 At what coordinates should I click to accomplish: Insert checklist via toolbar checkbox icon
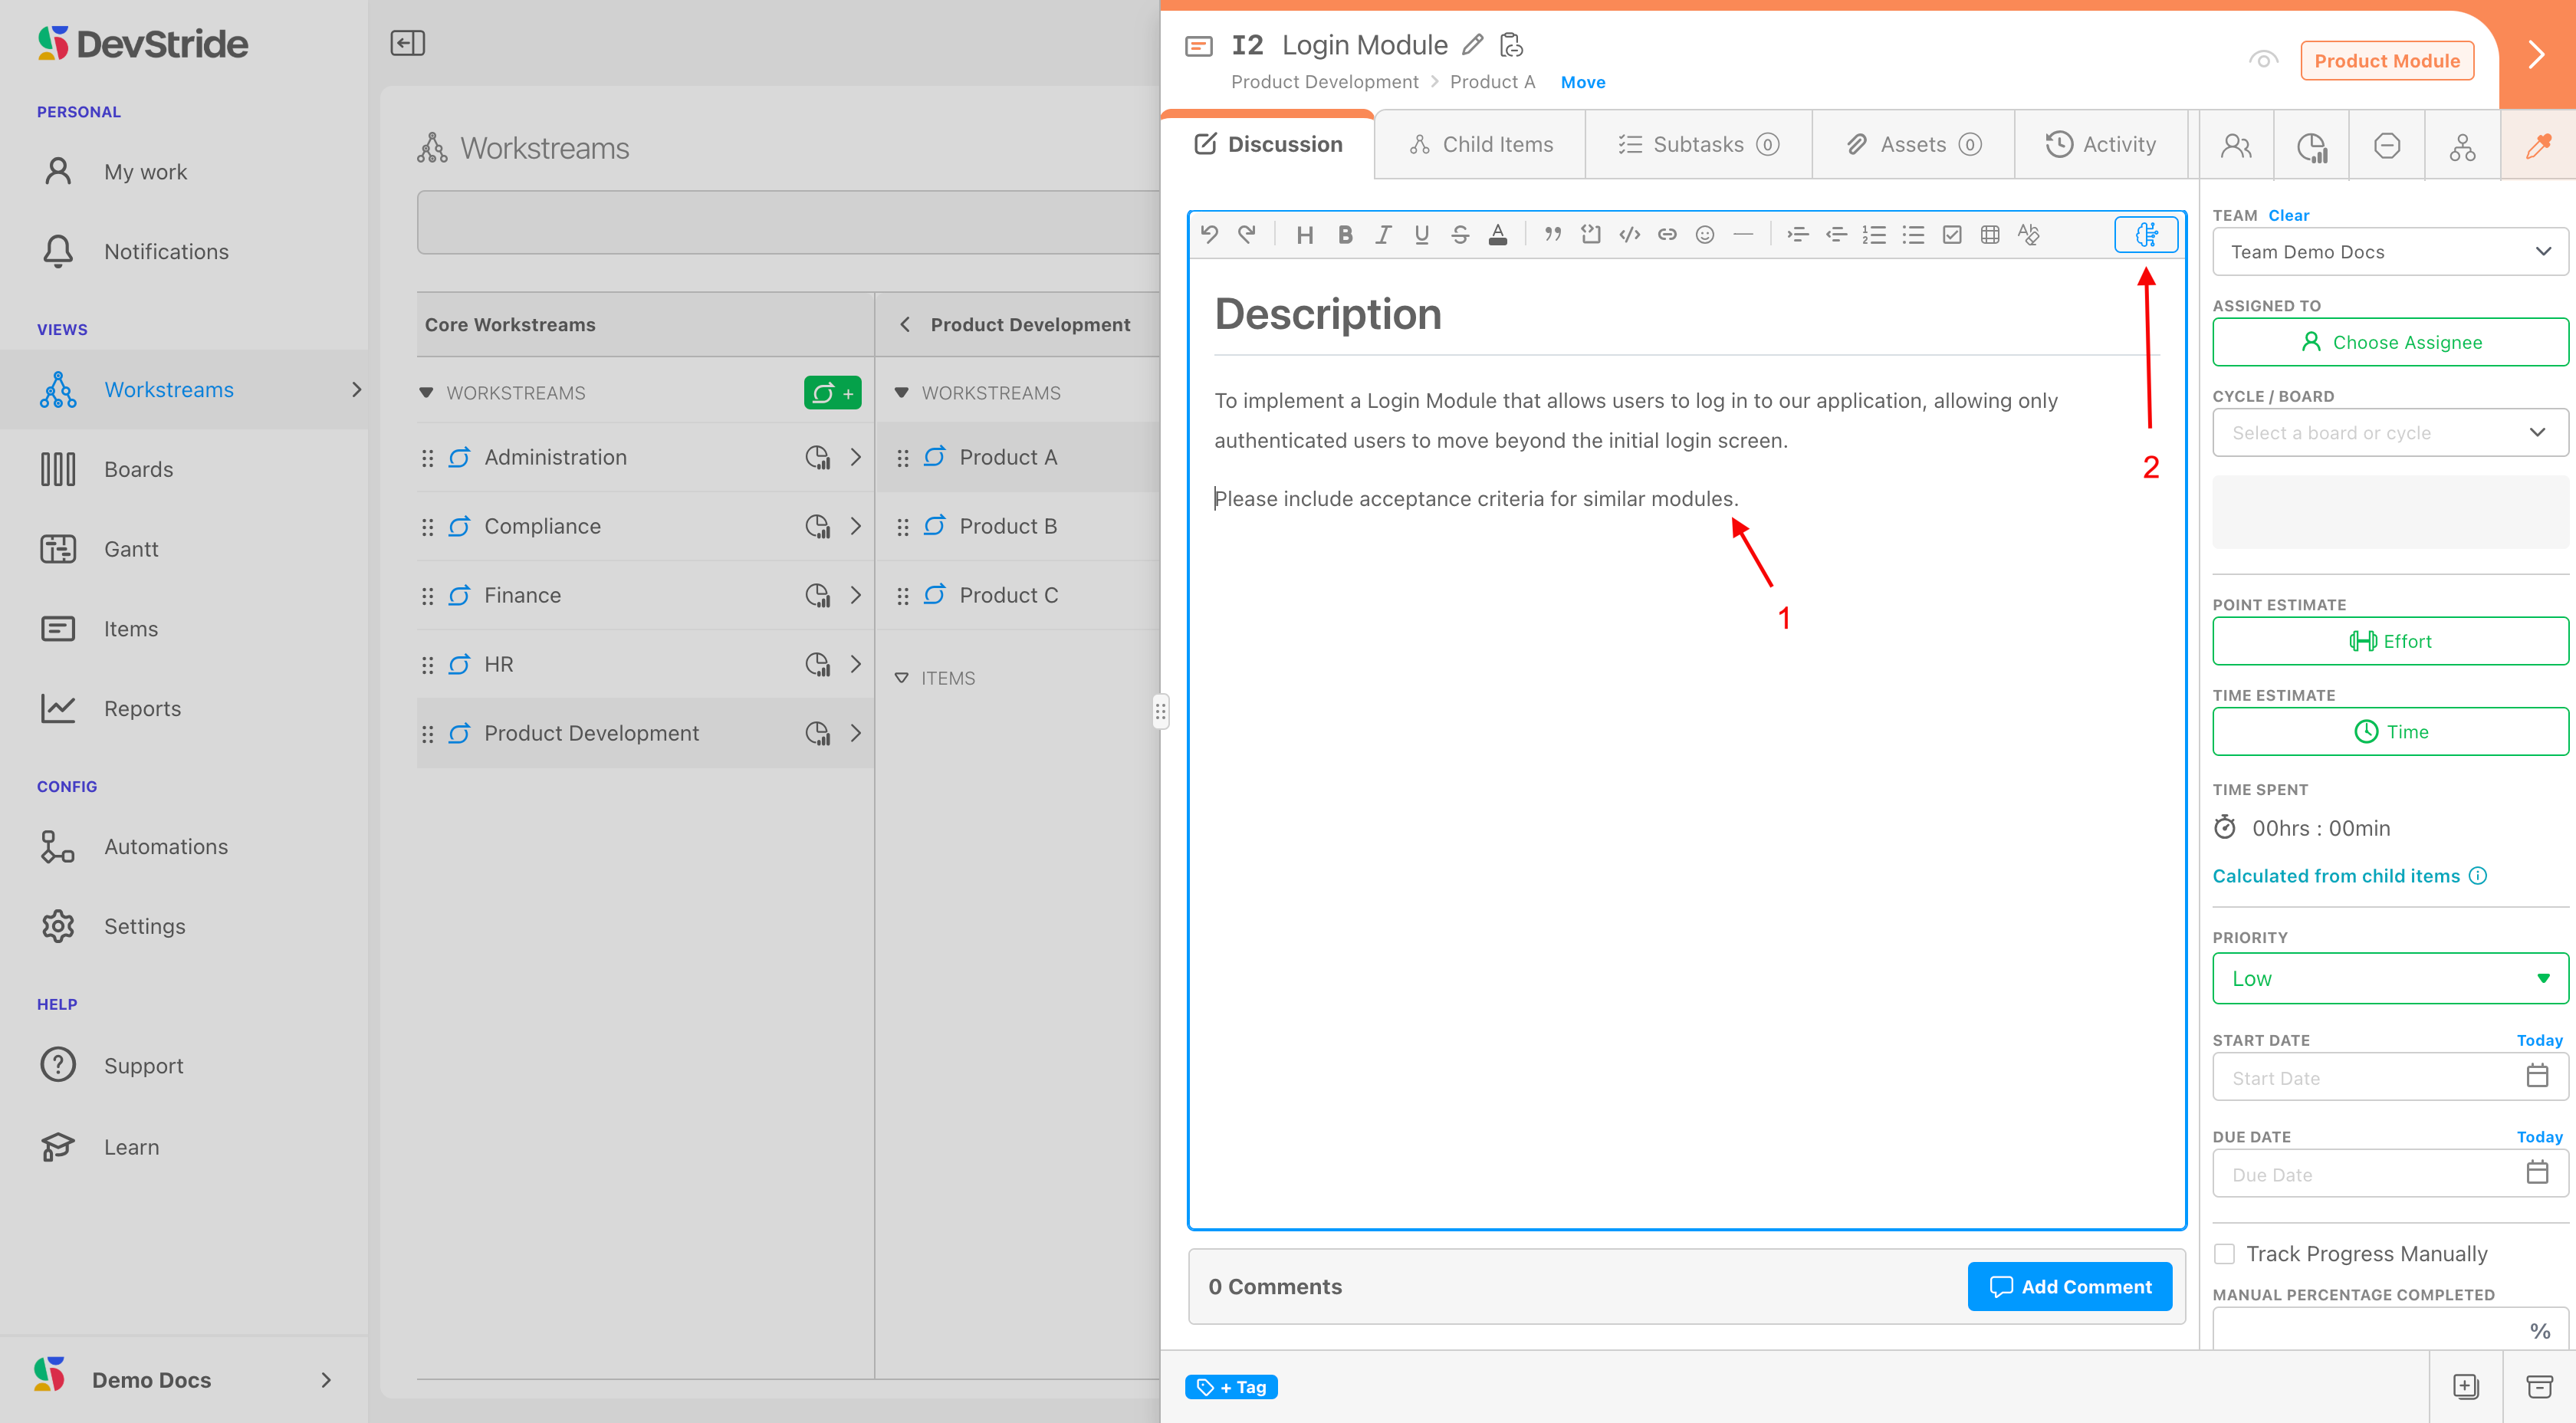coord(1951,235)
